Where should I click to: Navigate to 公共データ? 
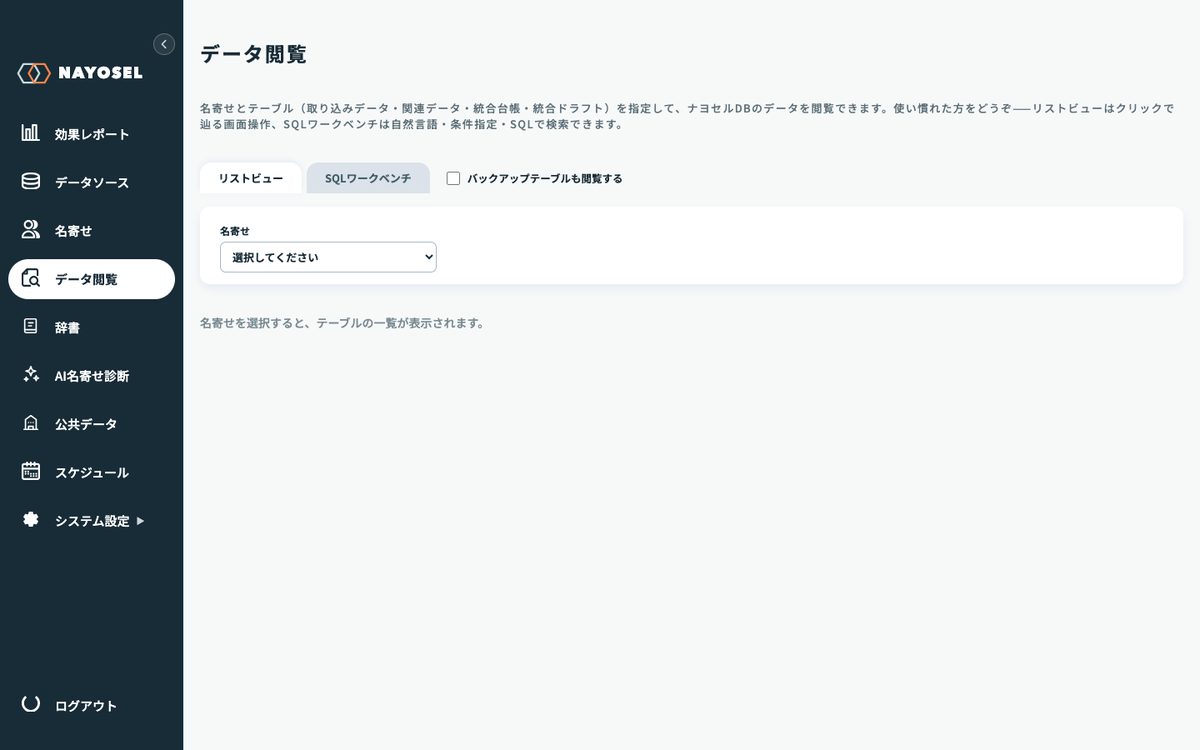[x=91, y=424]
